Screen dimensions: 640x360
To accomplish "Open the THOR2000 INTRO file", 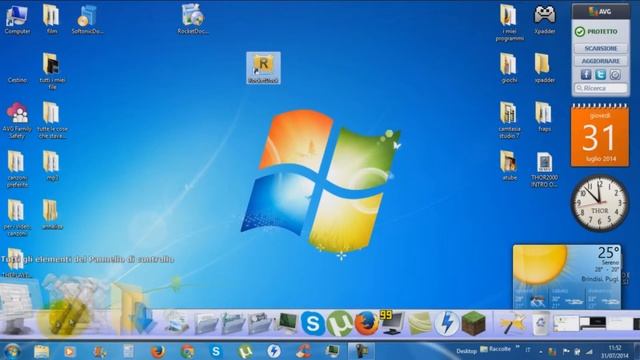I will [x=544, y=169].
